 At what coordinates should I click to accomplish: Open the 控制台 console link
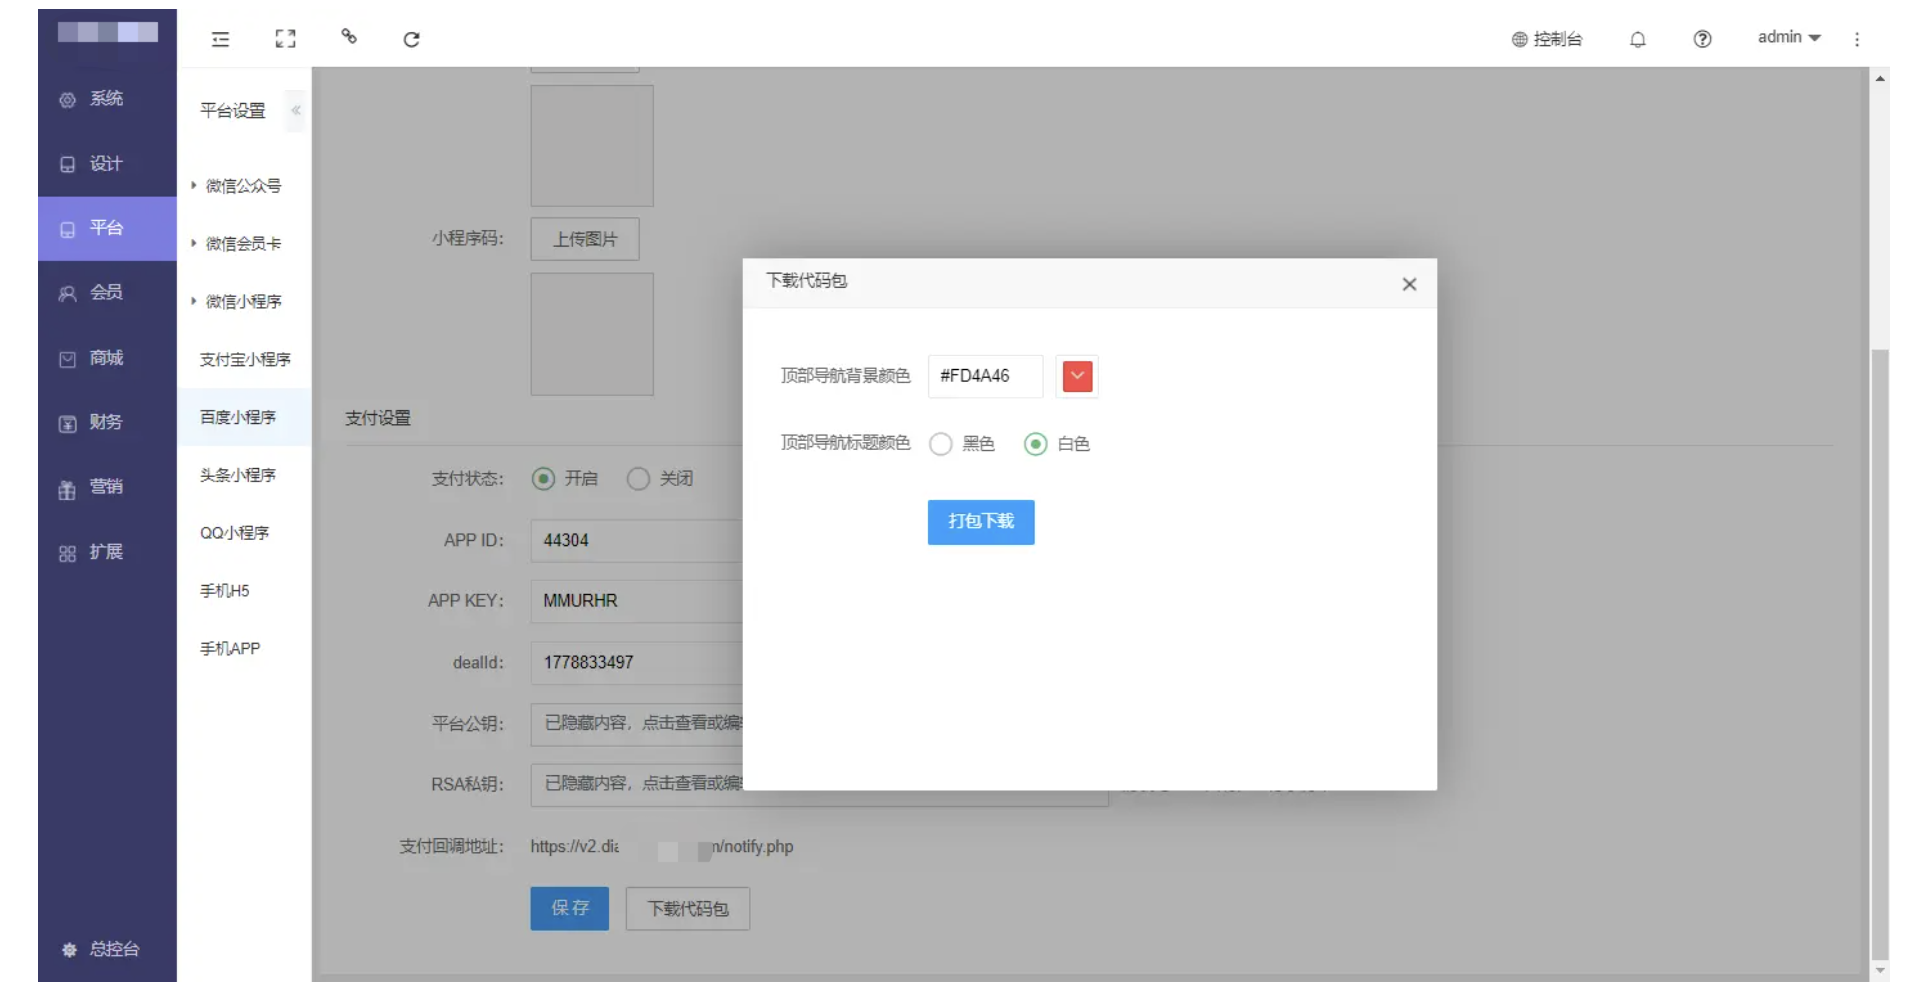coord(1547,39)
